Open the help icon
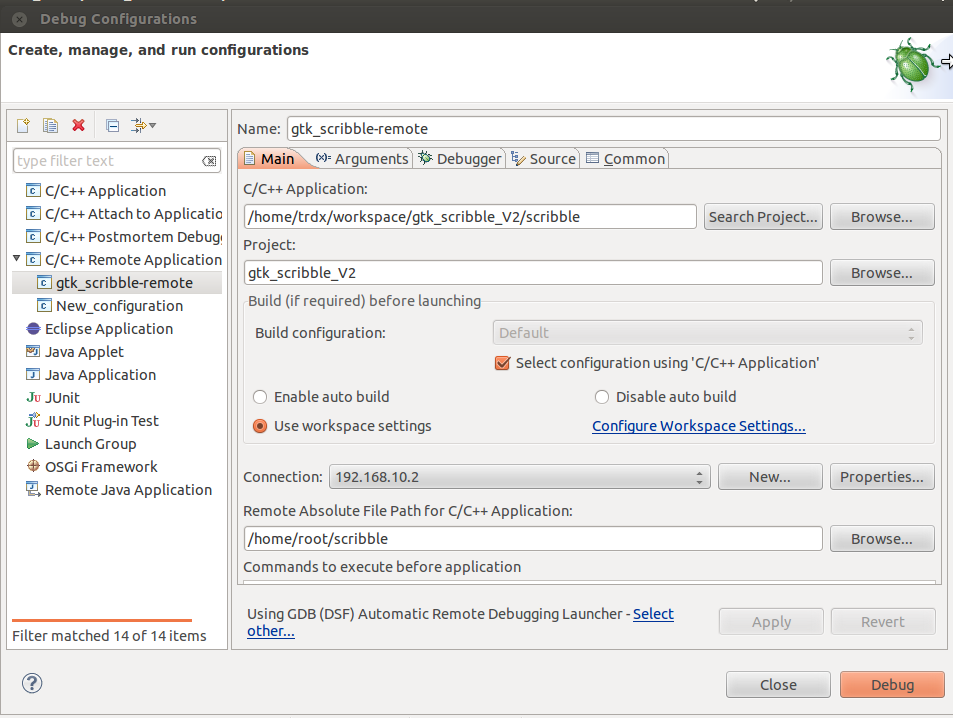The width and height of the screenshot is (953, 718). pos(32,683)
